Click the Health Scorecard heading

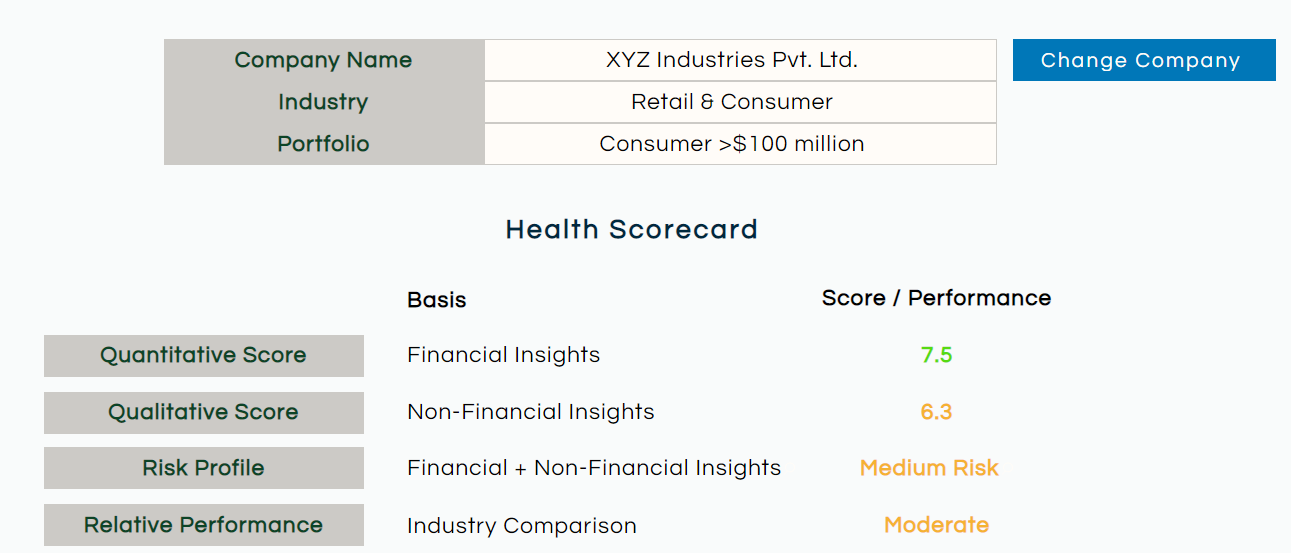pyautogui.click(x=632, y=229)
